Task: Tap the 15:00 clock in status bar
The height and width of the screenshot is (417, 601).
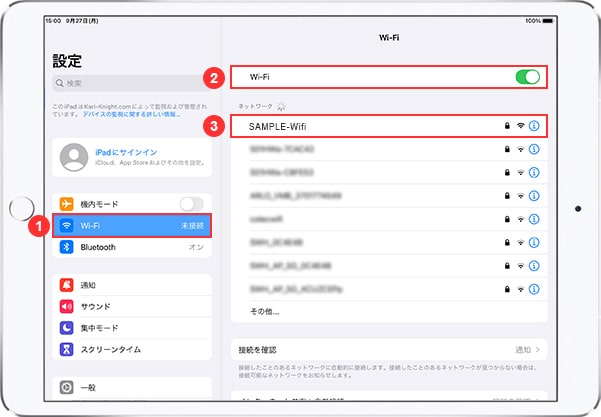Action: pyautogui.click(x=53, y=21)
